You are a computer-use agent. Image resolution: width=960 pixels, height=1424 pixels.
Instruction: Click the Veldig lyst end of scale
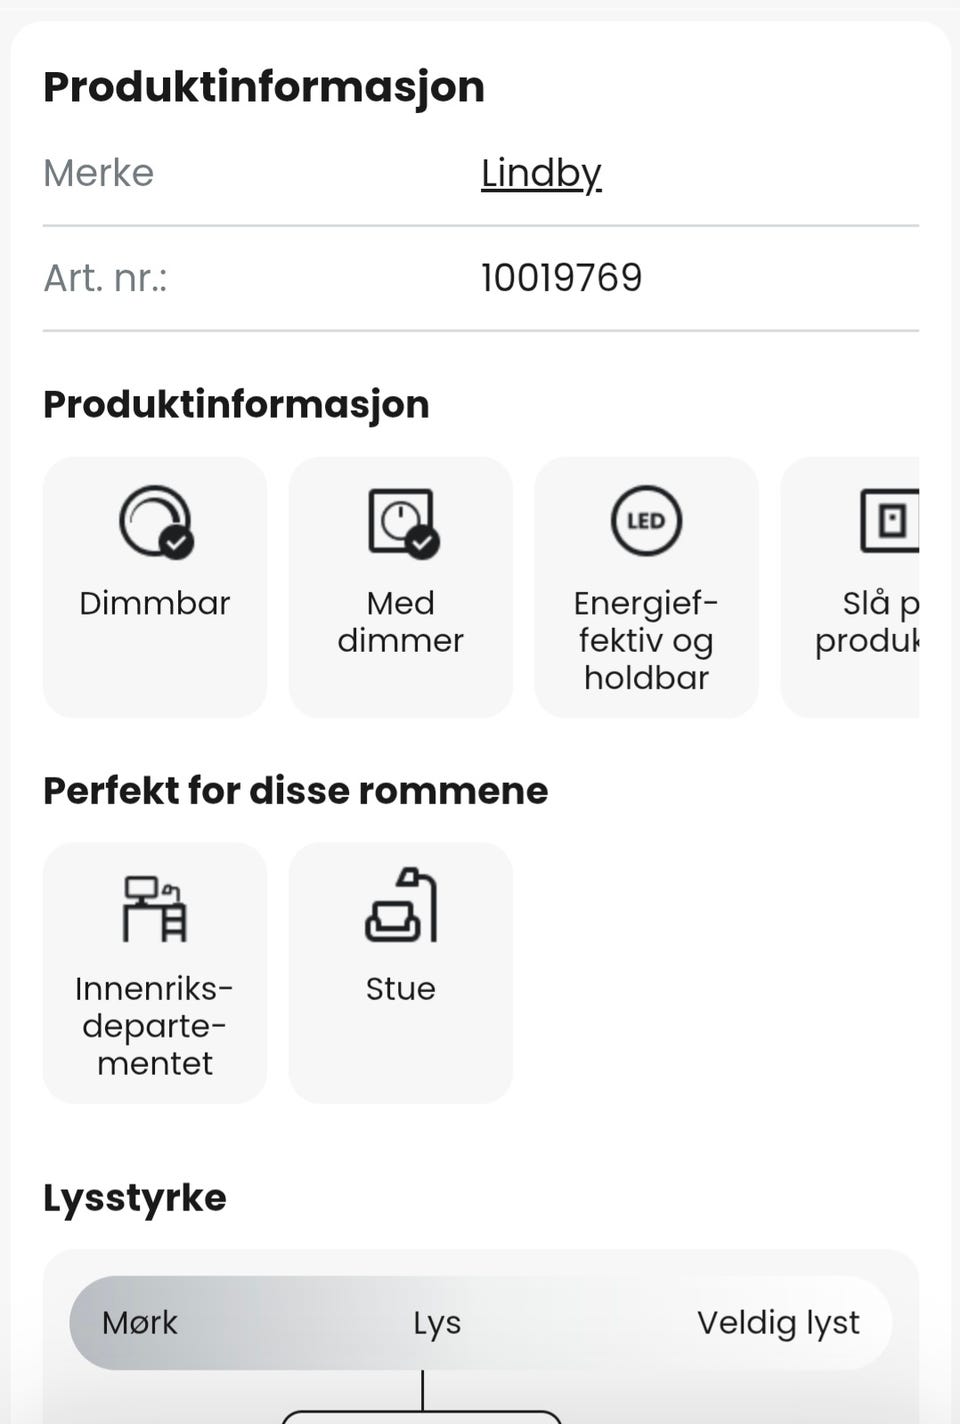coord(778,1323)
